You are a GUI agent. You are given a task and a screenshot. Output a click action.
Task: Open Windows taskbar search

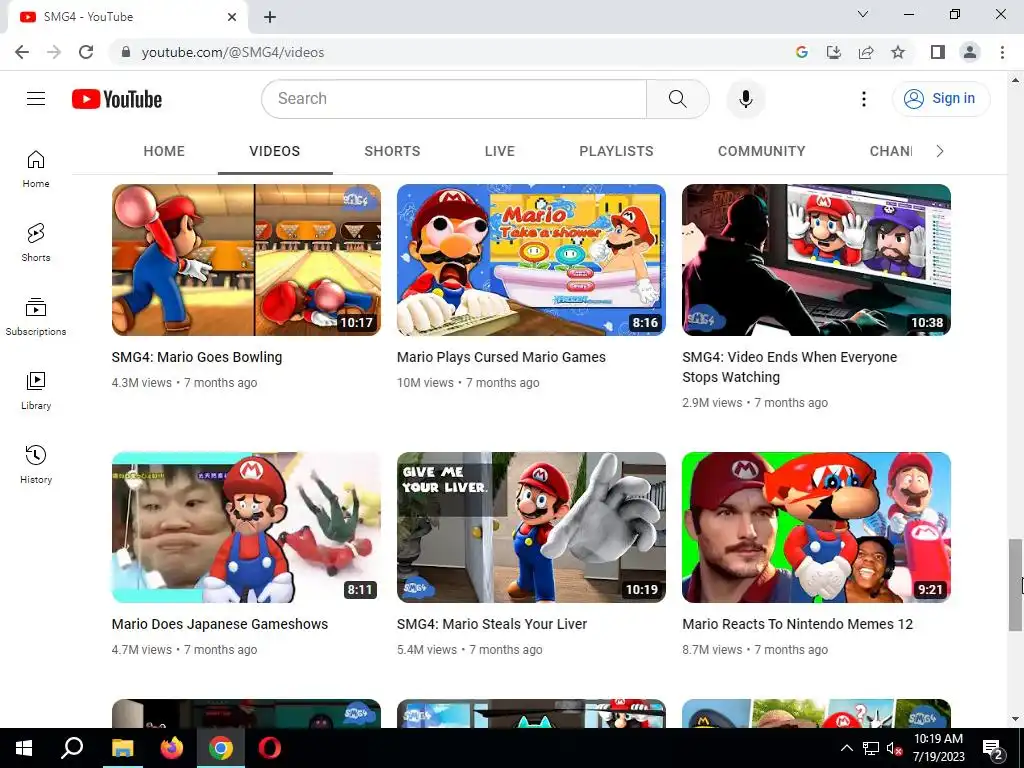click(72, 748)
